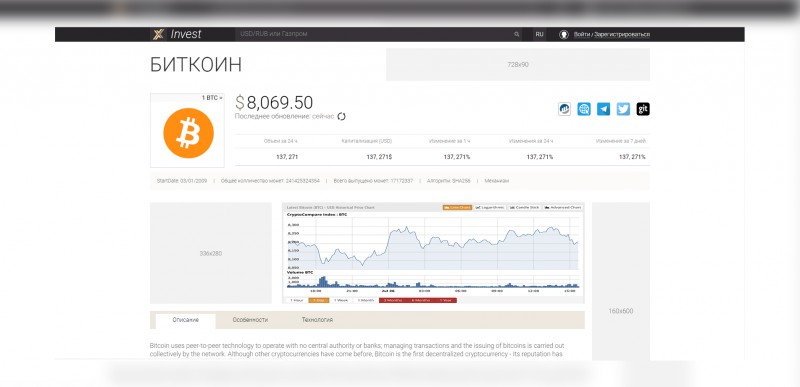Screen dimensions: 800x387
Task: Click the orange Bitcoin logo image
Action: (x=188, y=133)
